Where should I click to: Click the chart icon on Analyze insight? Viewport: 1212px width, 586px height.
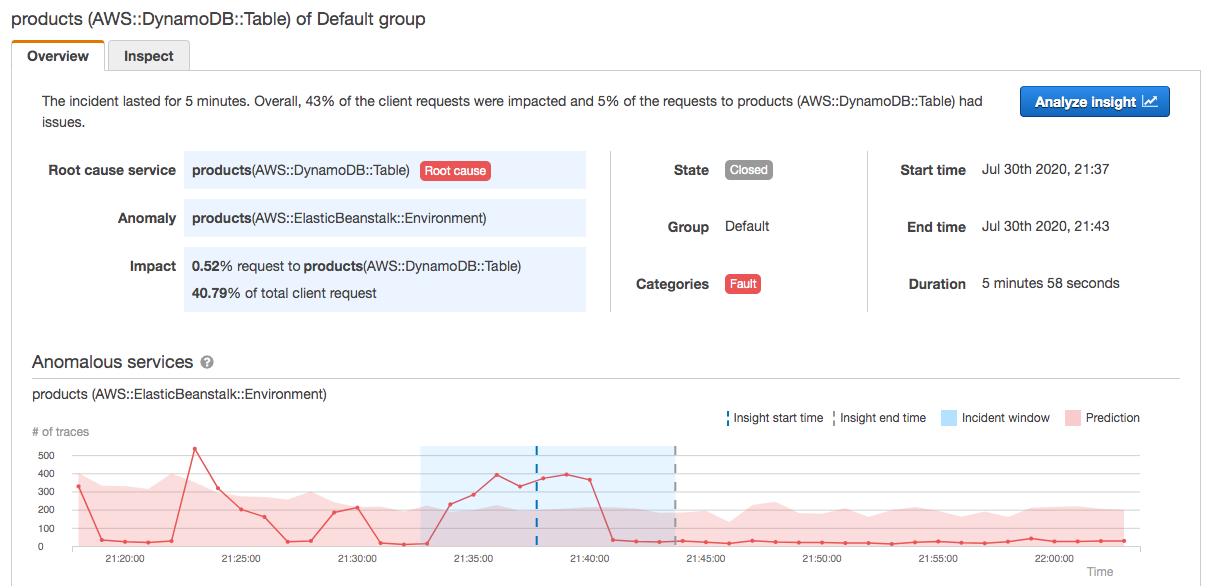[x=1149, y=102]
